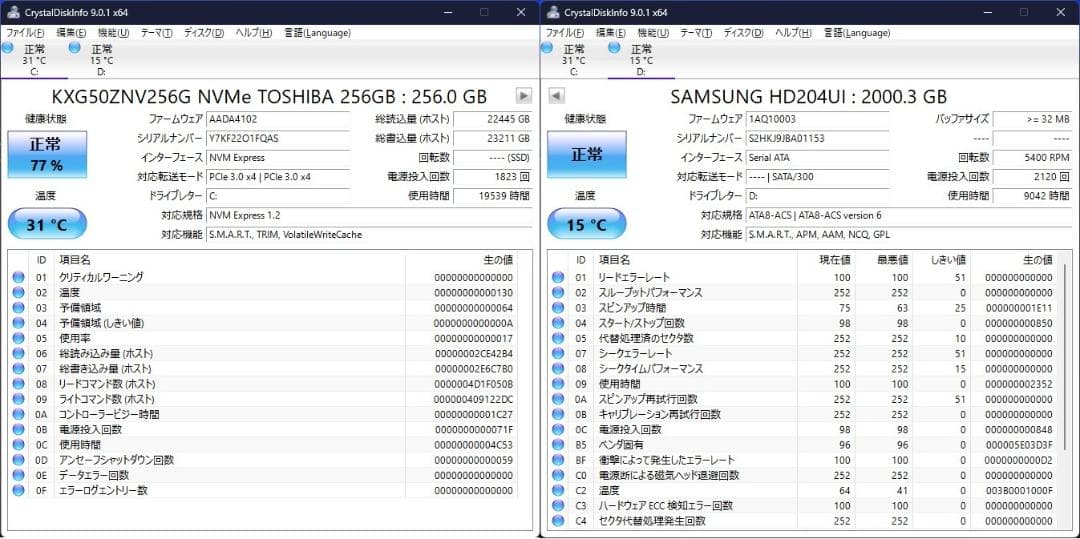Open テーマ(T) menu in right window
The width and height of the screenshot is (1080, 539).
coord(696,32)
